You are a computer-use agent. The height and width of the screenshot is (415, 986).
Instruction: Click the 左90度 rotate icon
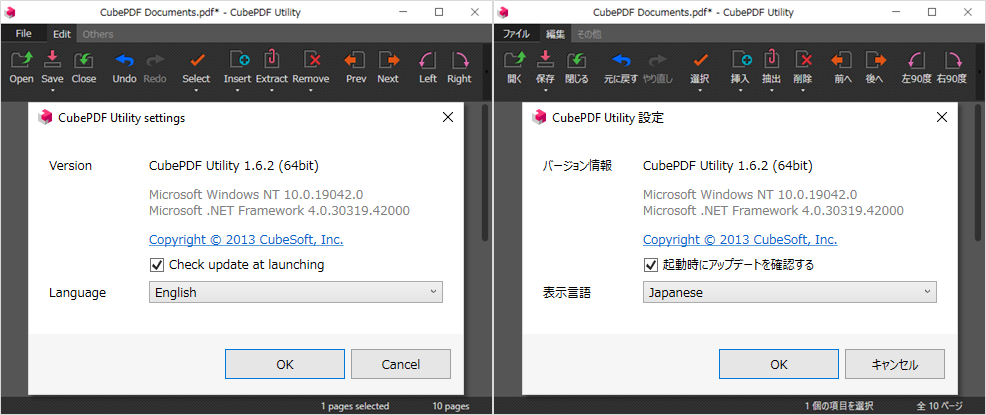pyautogui.click(x=916, y=60)
